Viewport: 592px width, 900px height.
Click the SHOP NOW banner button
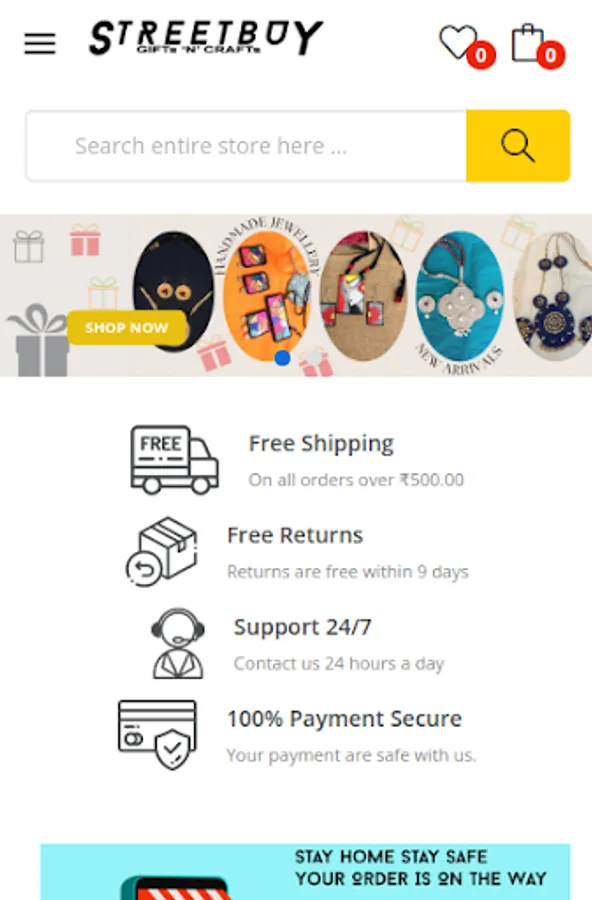coord(127,328)
